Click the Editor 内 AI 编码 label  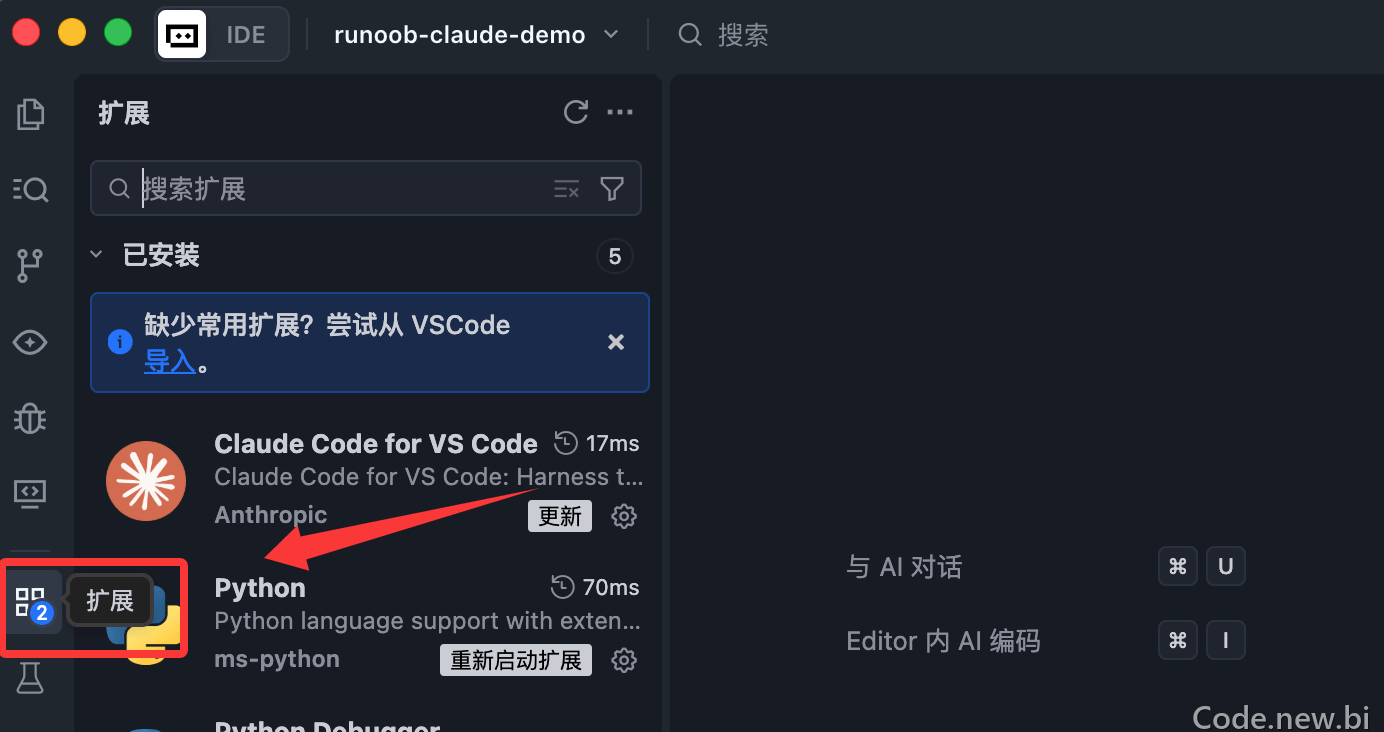[x=943, y=641]
